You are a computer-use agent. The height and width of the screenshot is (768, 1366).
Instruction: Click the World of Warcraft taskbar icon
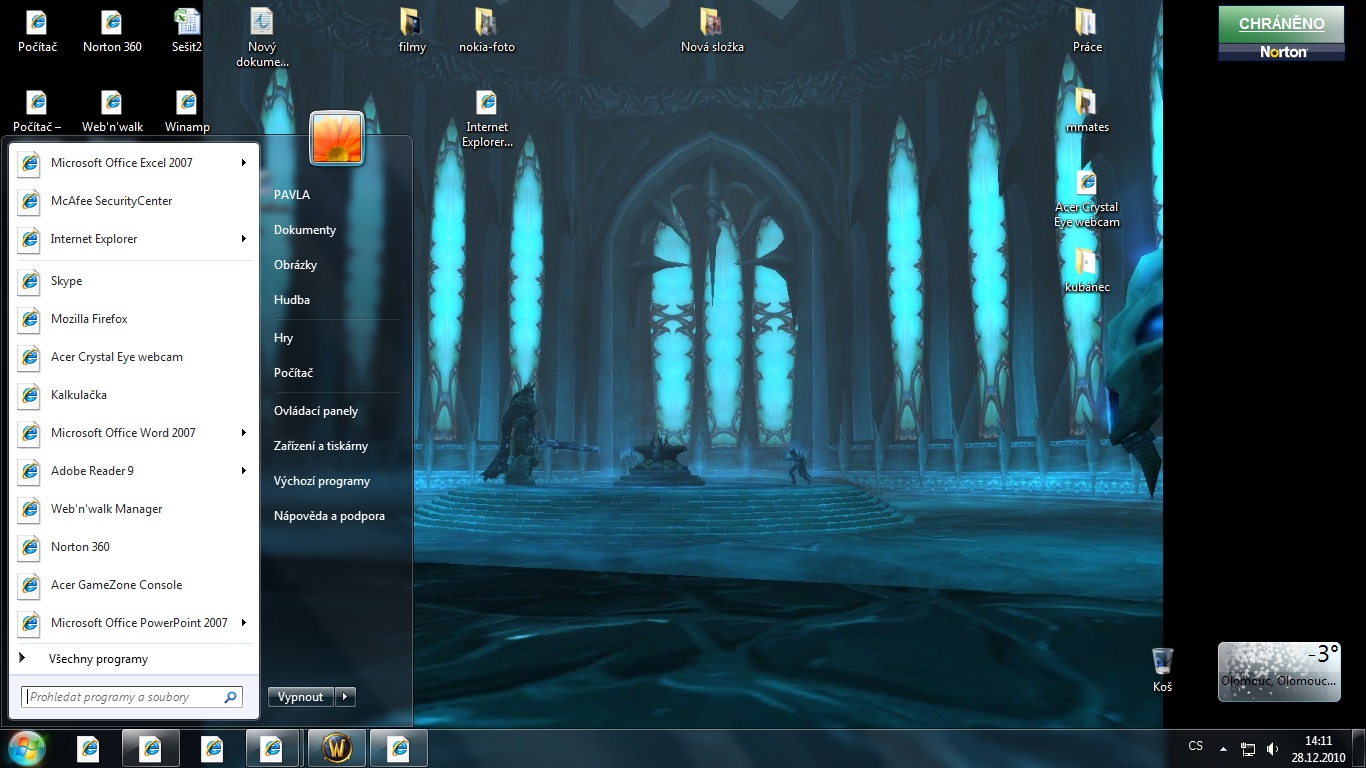point(337,748)
